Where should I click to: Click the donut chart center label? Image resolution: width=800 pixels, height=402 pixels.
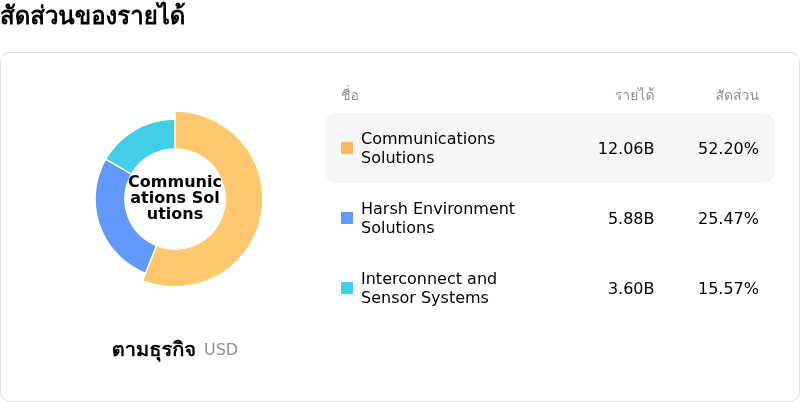coord(175,198)
